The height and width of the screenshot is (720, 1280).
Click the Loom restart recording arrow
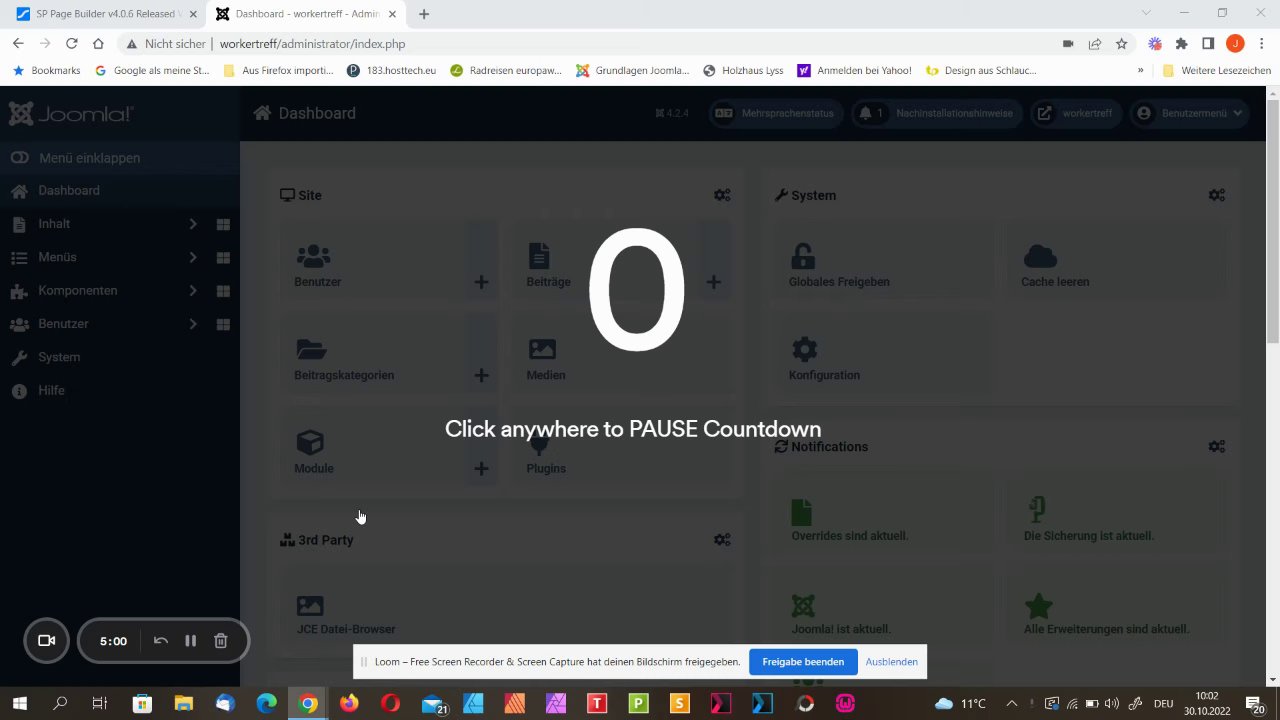click(x=160, y=641)
